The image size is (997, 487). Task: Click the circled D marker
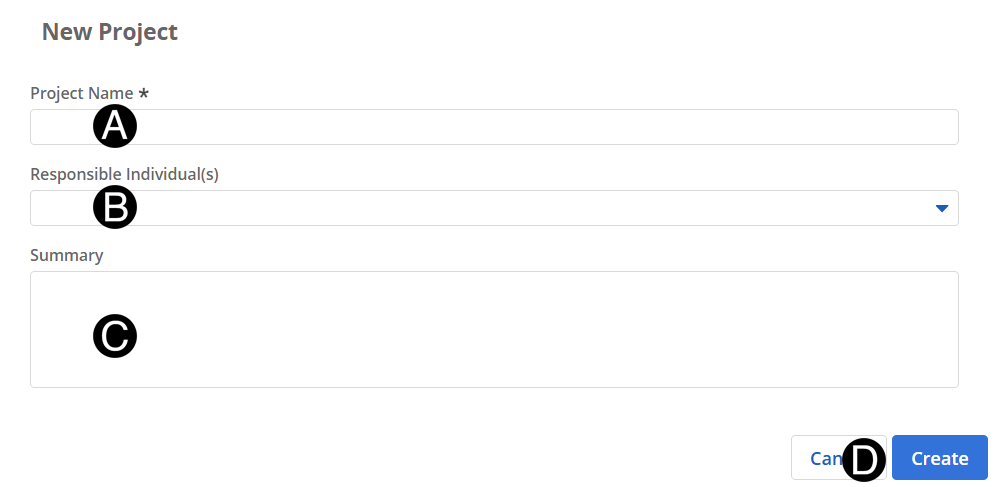click(864, 460)
